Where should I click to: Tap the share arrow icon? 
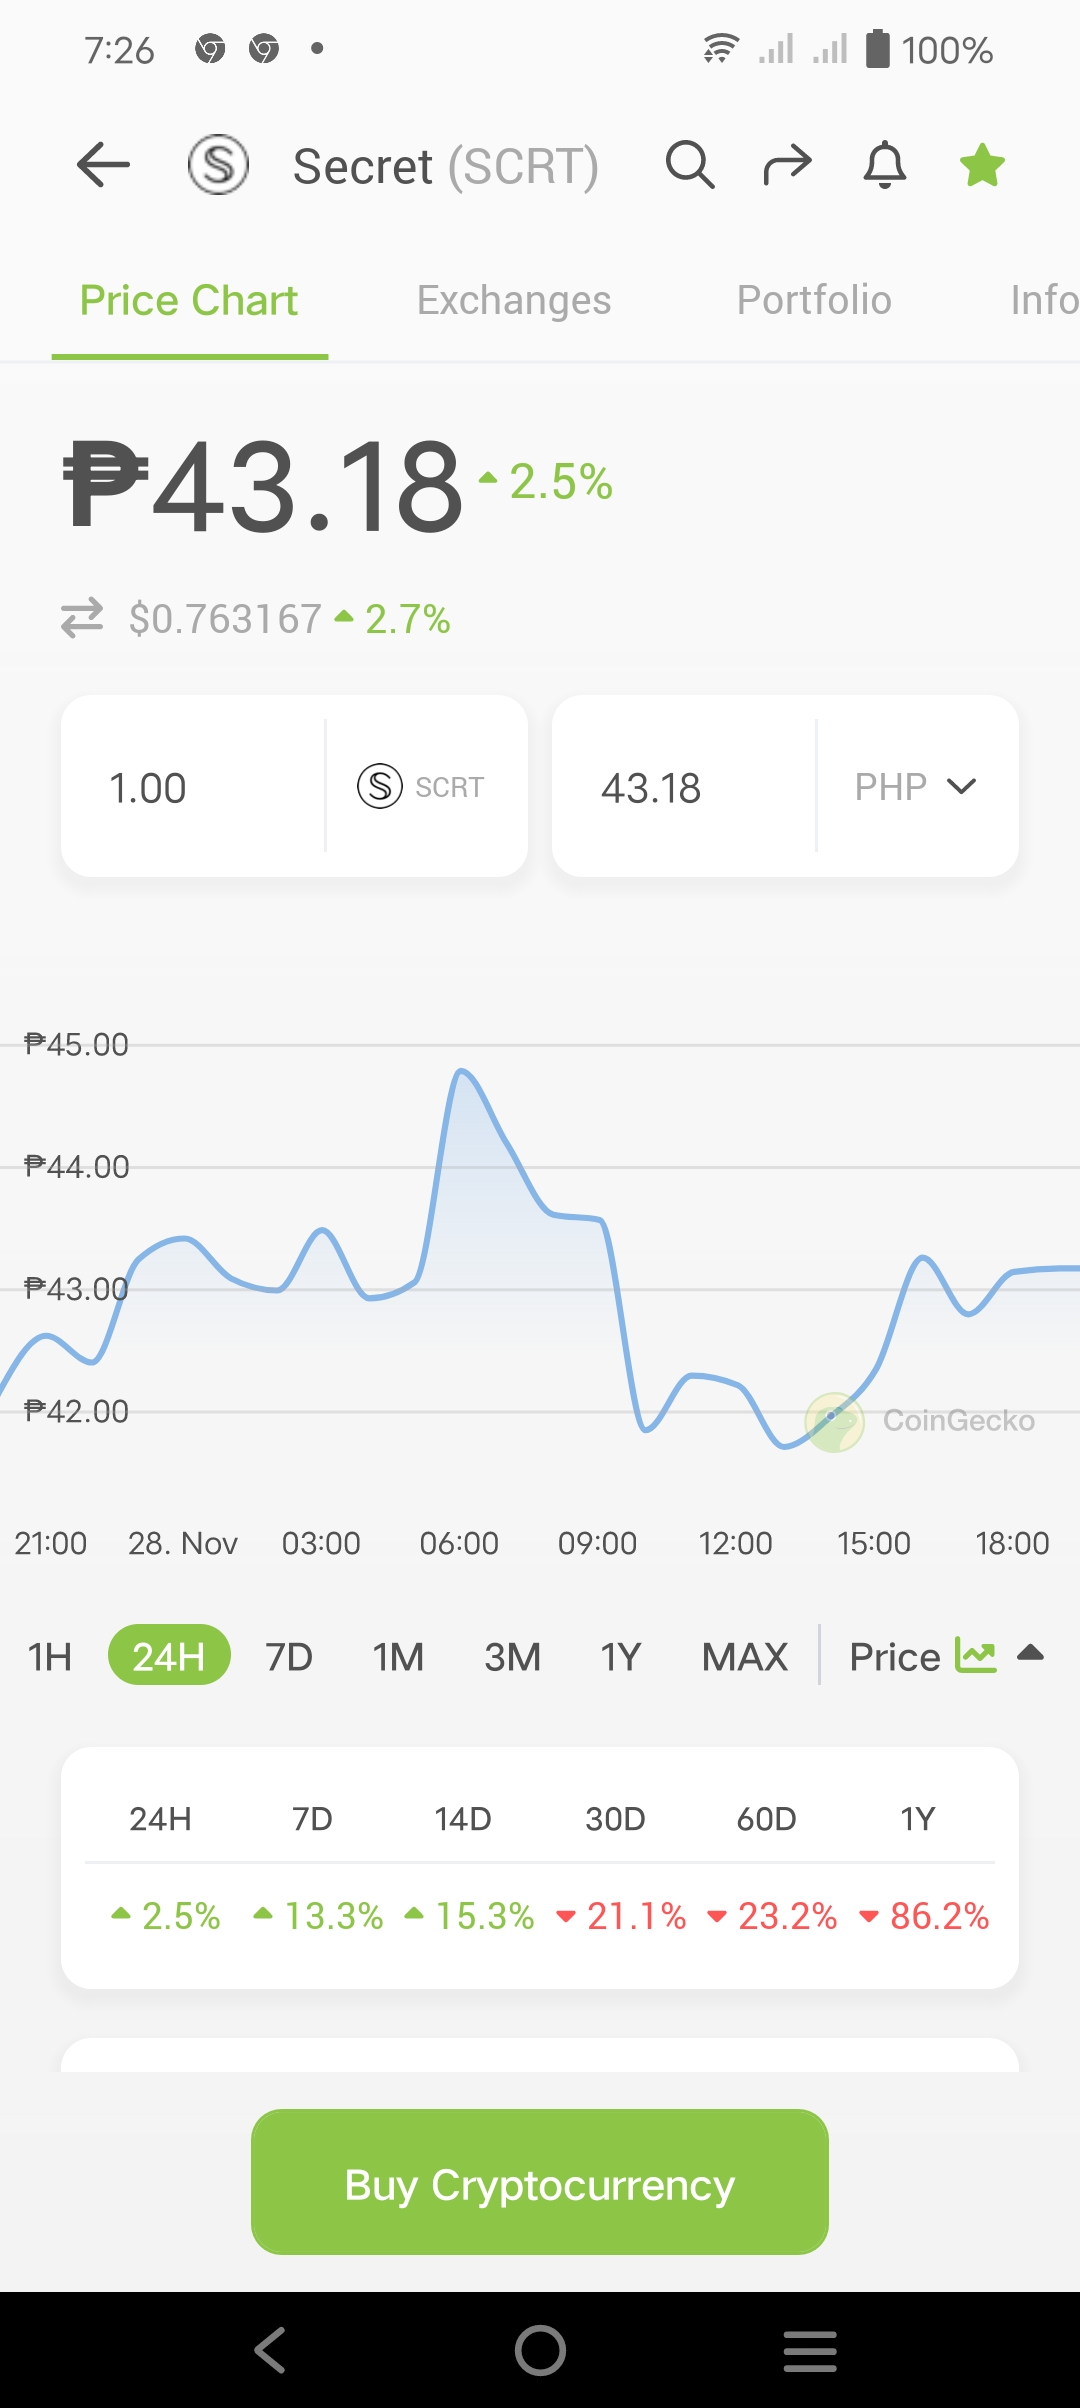click(787, 165)
